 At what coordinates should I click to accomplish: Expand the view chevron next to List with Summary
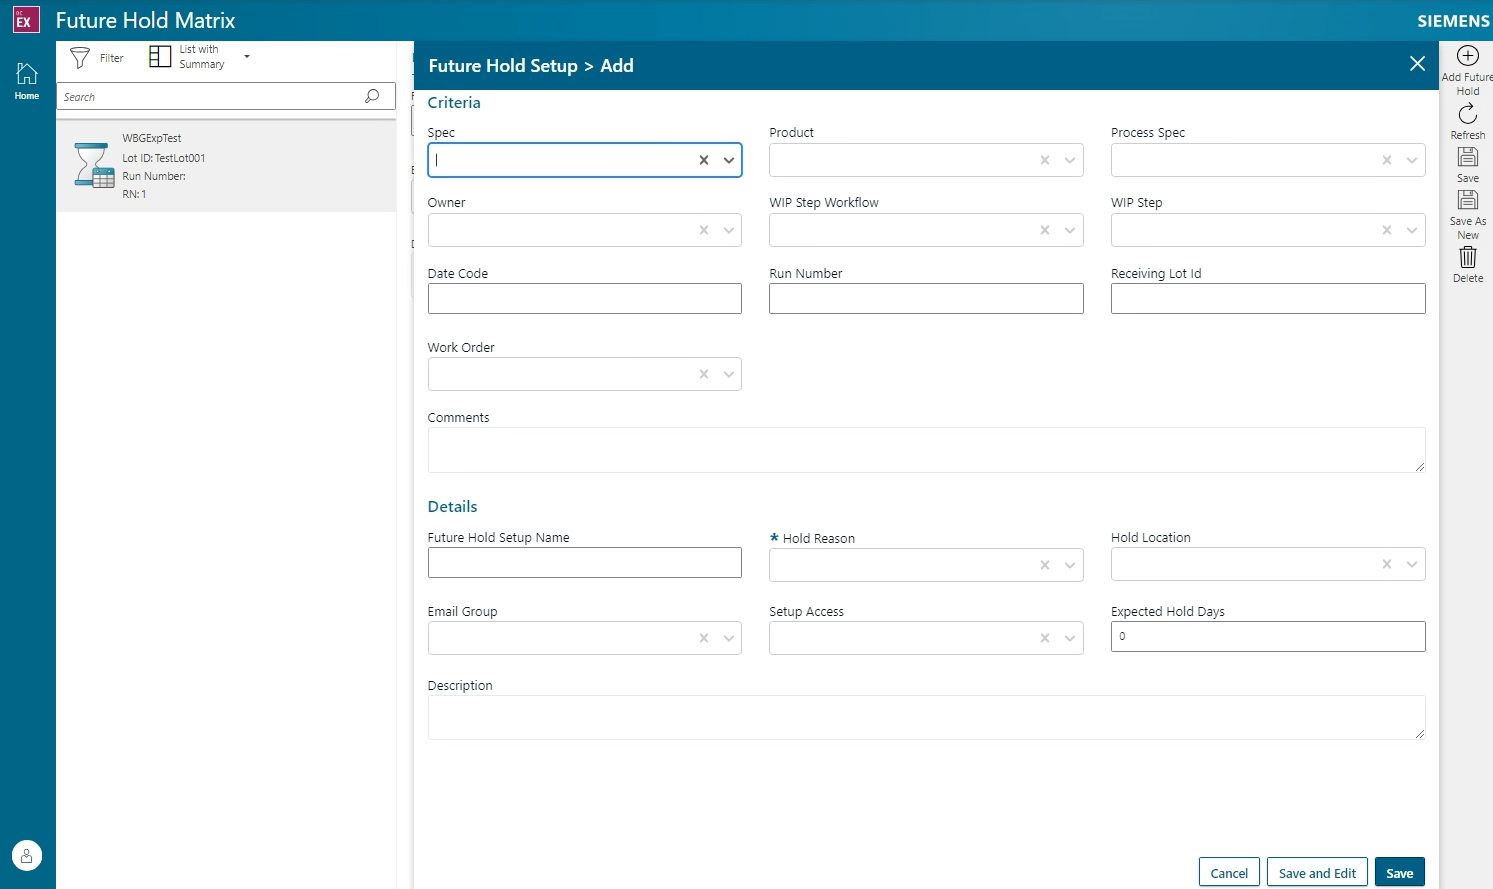click(246, 57)
